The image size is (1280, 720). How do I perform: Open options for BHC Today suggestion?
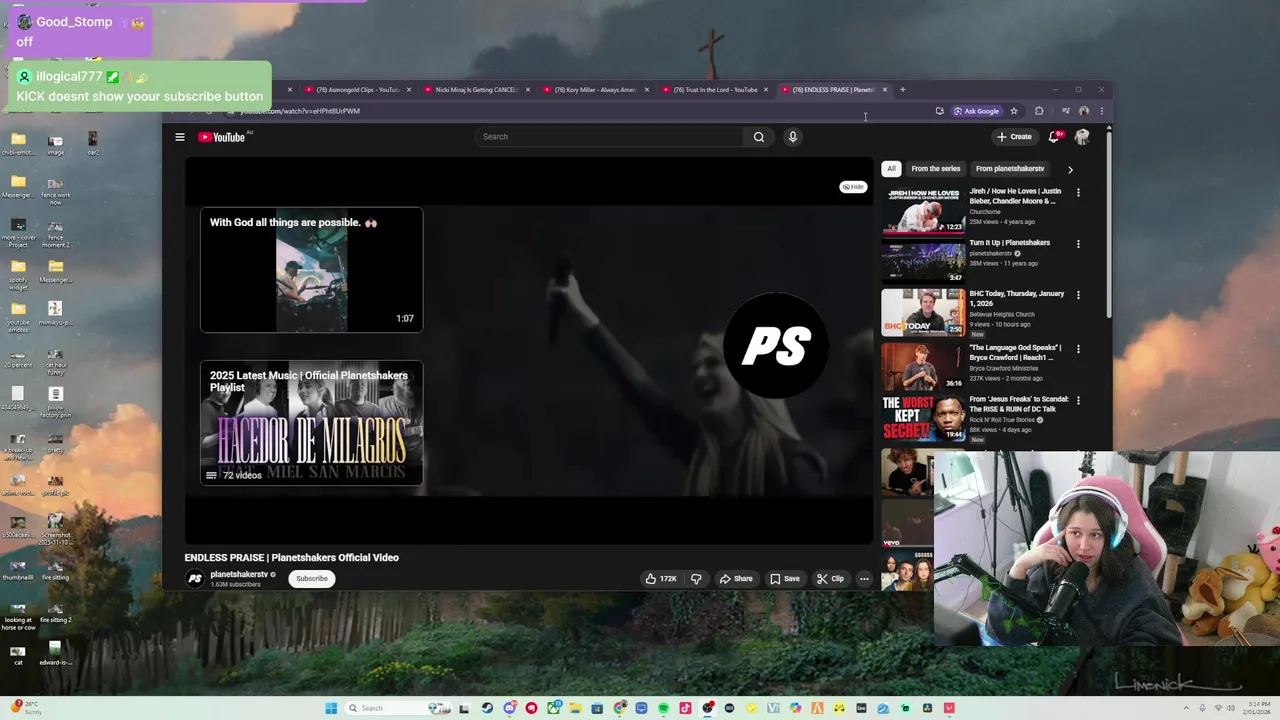coord(1078,295)
